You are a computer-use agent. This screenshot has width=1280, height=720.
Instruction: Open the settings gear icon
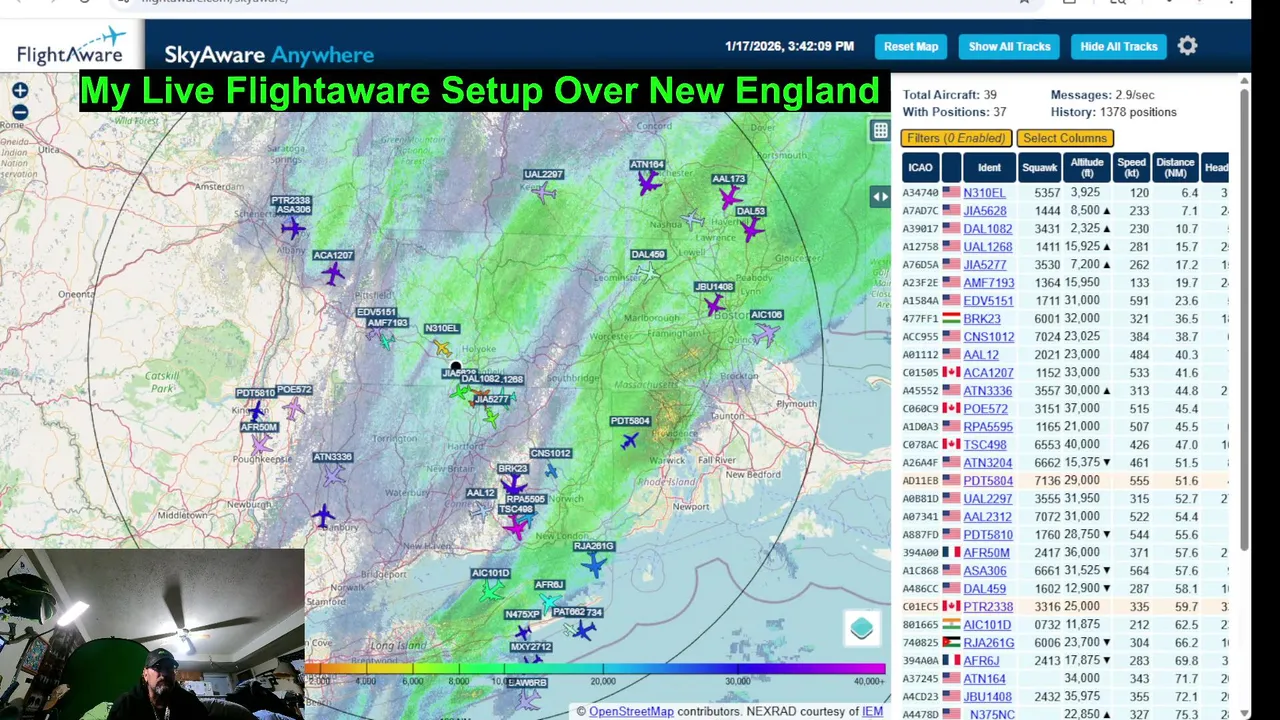[1187, 46]
